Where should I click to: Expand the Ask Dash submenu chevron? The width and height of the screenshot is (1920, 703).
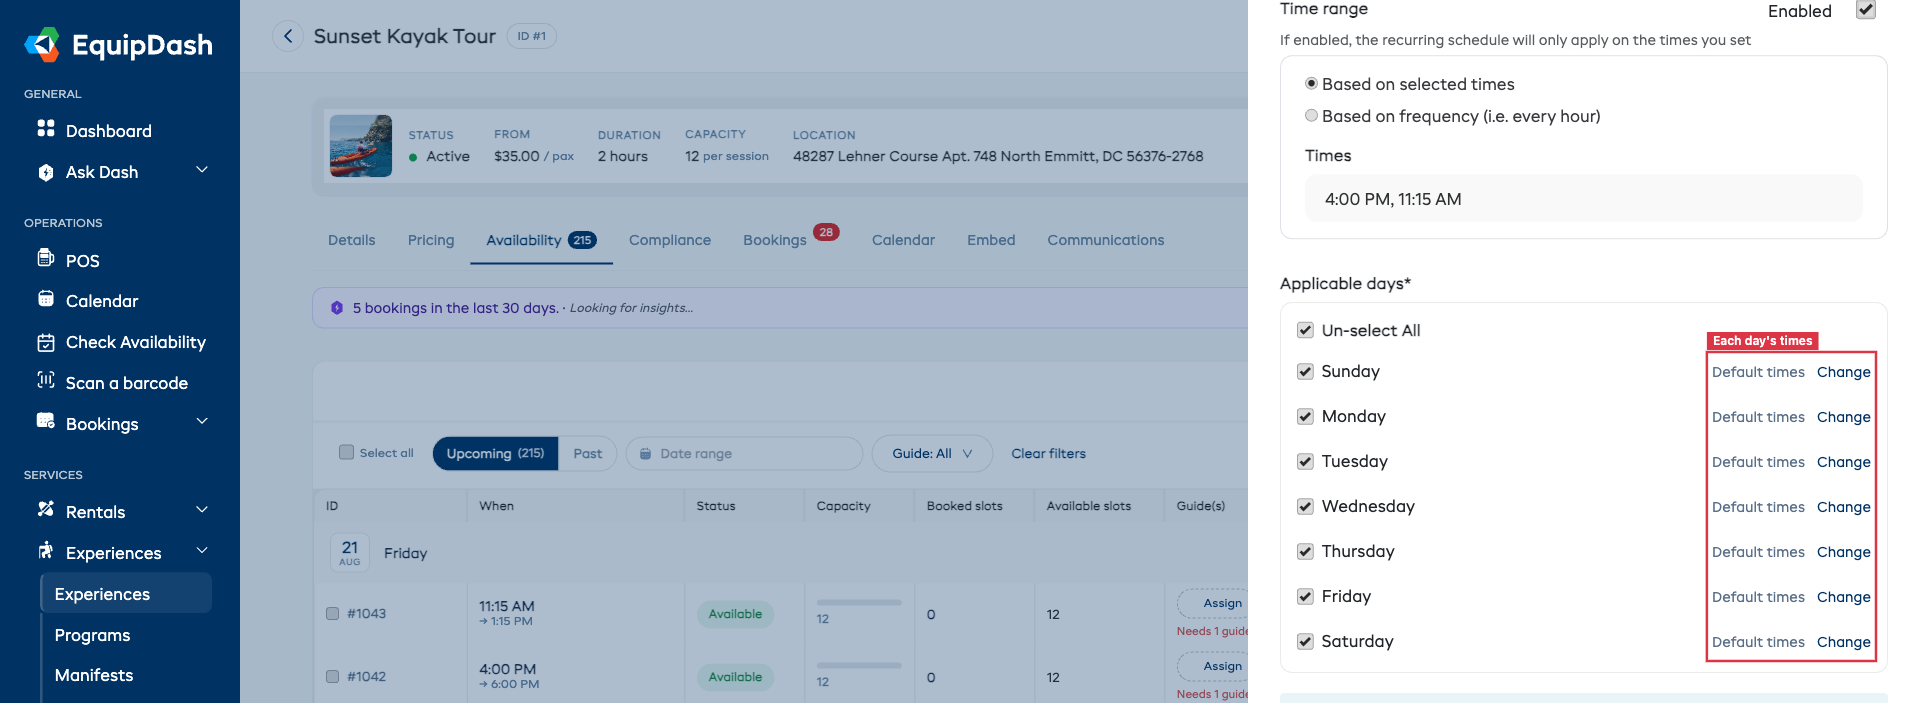click(x=202, y=170)
